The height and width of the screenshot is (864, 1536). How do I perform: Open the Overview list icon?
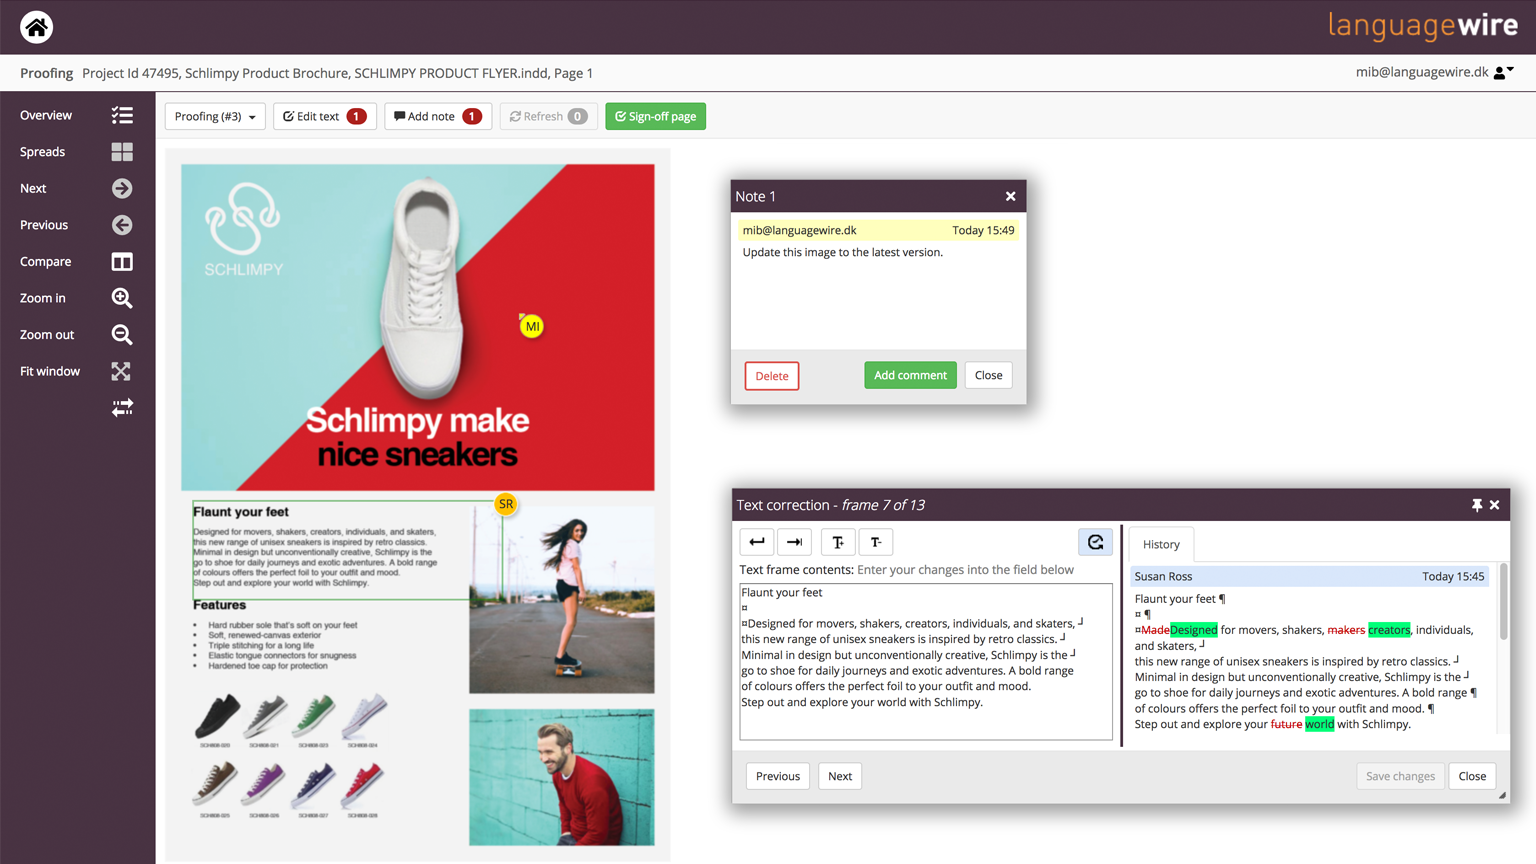(122, 116)
